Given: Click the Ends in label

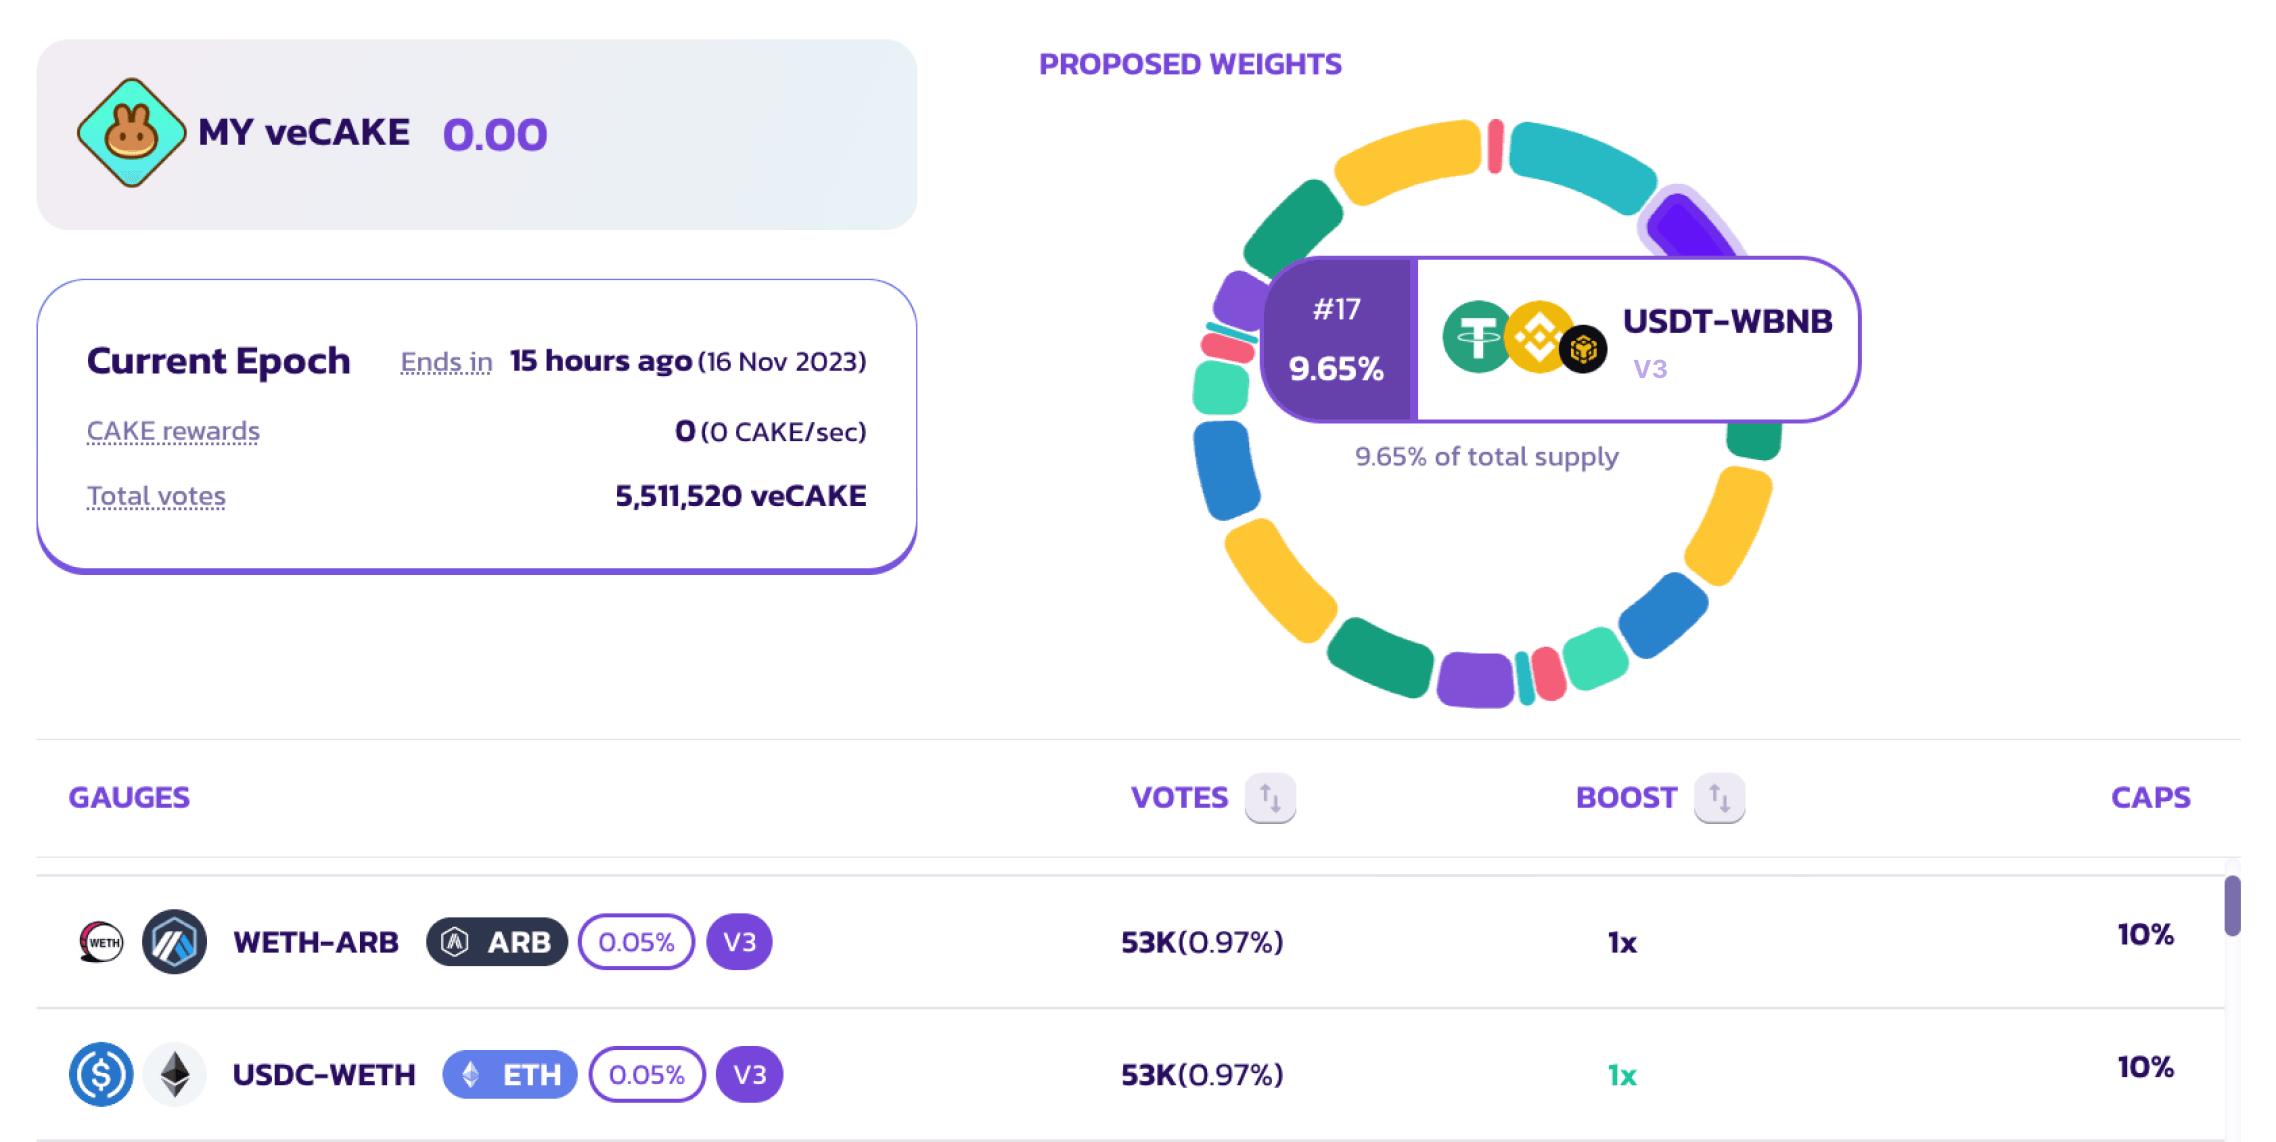Looking at the screenshot, I should [446, 362].
